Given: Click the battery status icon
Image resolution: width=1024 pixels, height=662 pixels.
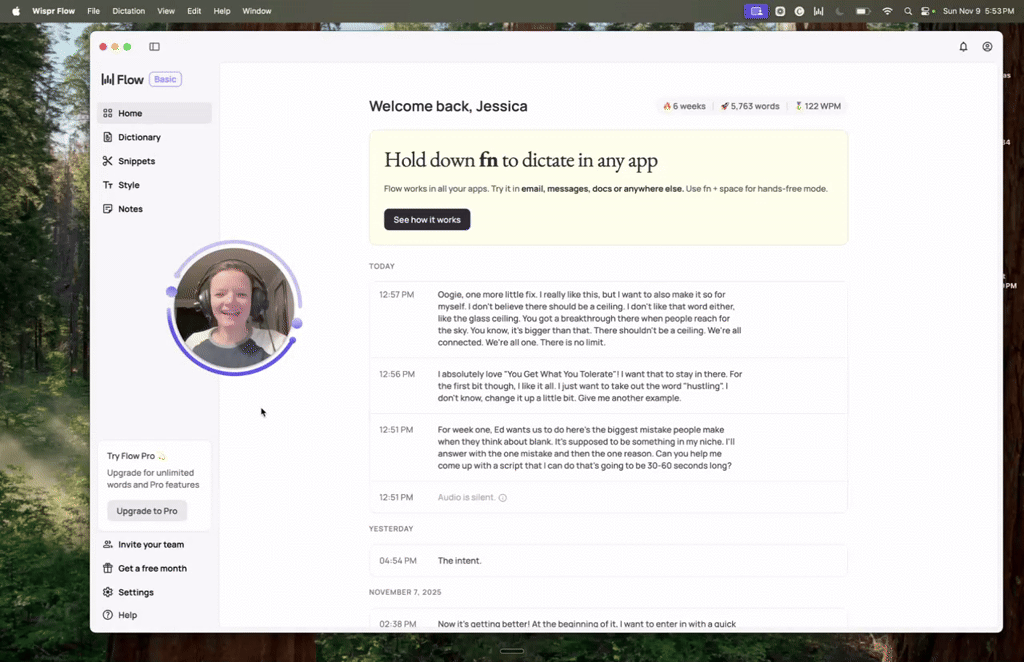Looking at the screenshot, I should coord(863,11).
